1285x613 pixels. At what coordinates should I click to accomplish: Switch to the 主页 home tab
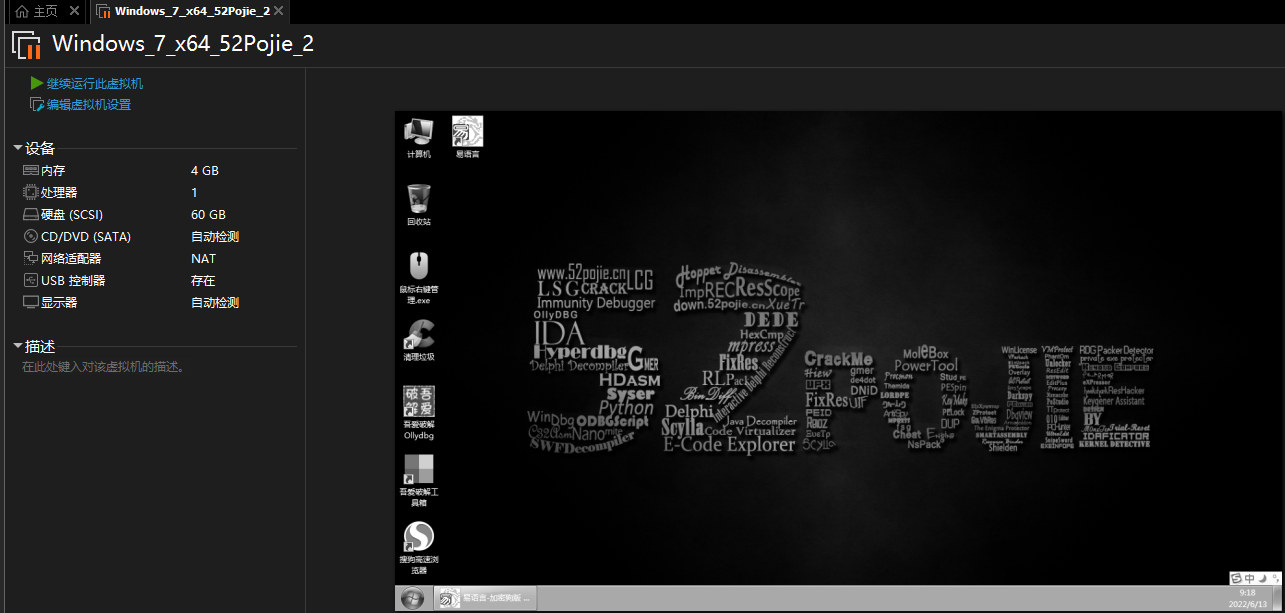tap(38, 11)
